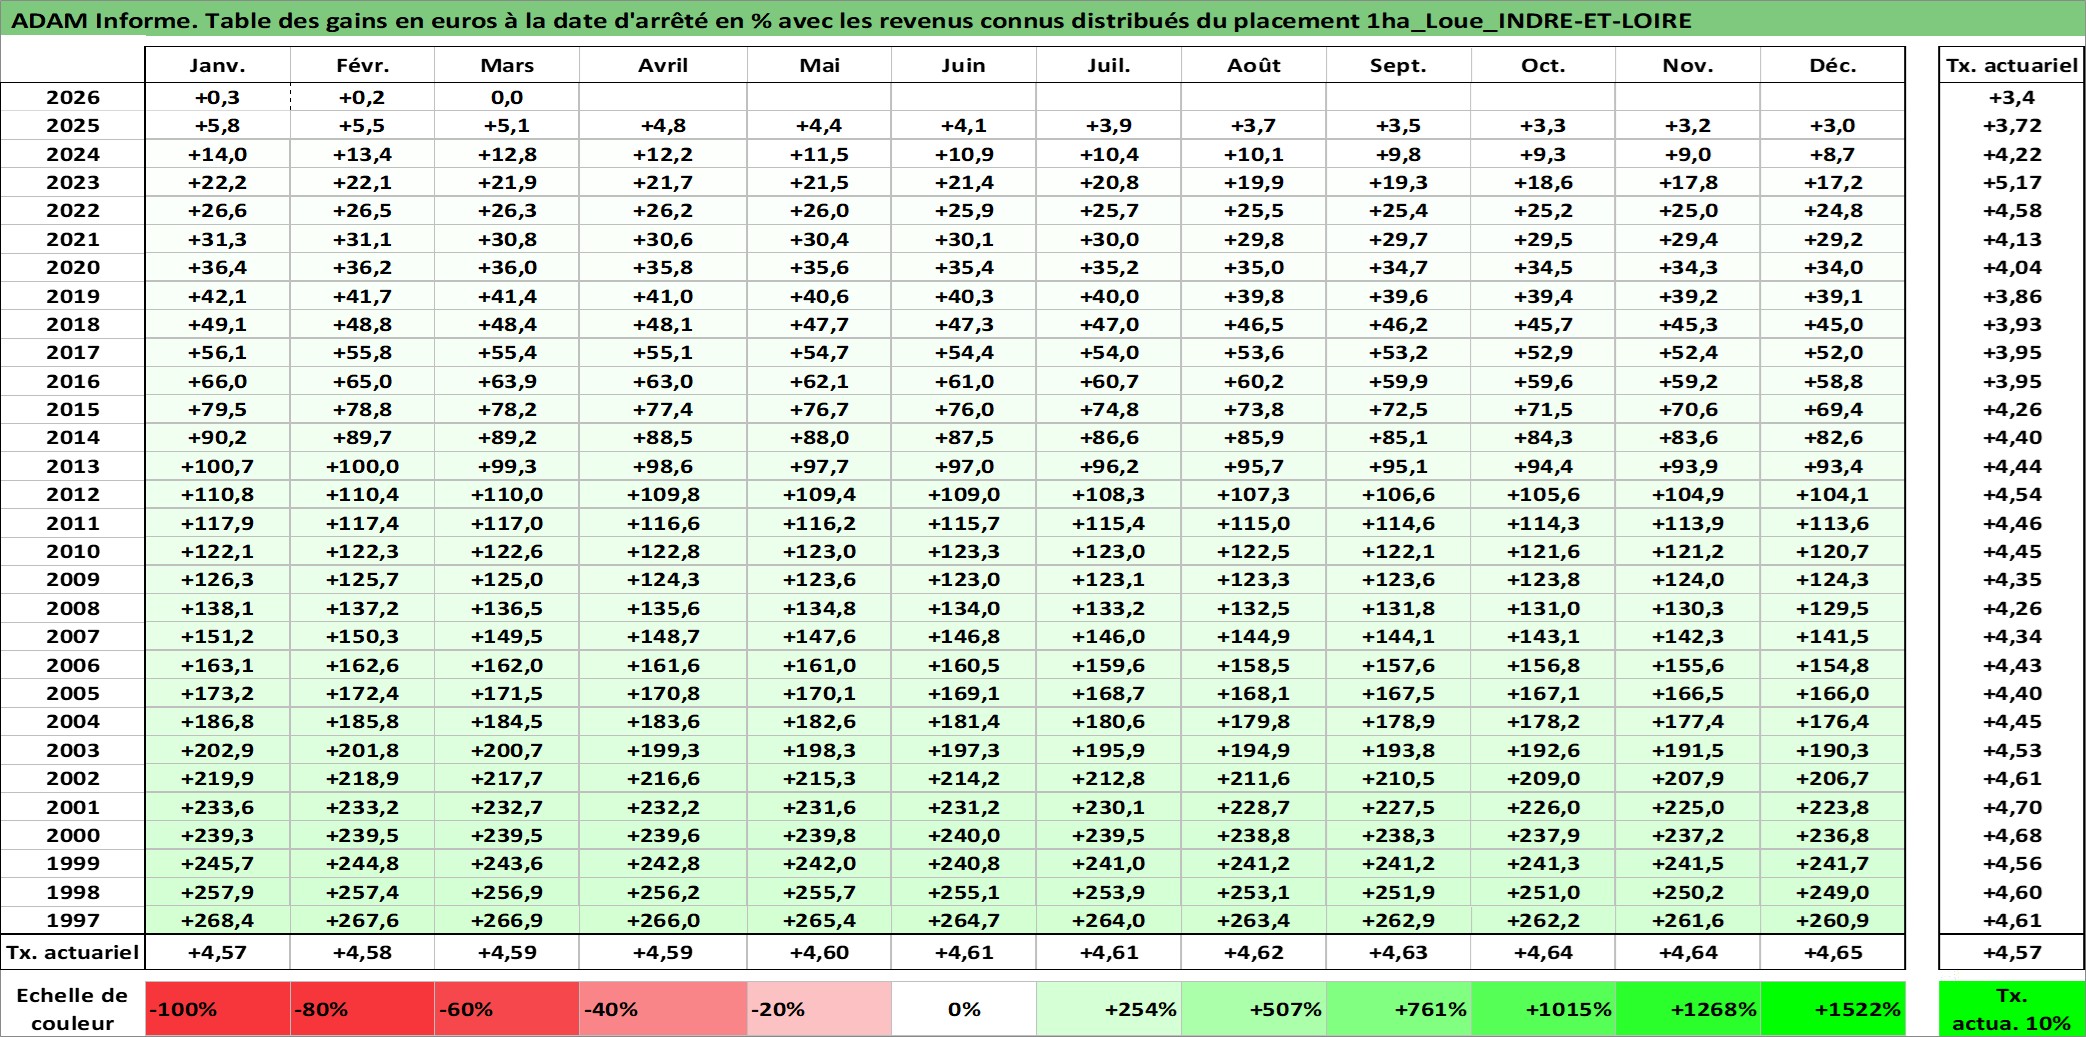Select the '+110,0' cell in Mars 2012
The width and height of the screenshot is (2086, 1037).
[x=507, y=494]
